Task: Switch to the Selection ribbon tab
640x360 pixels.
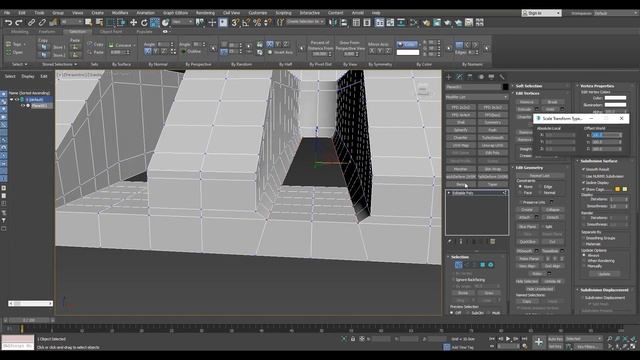Action: (77, 31)
